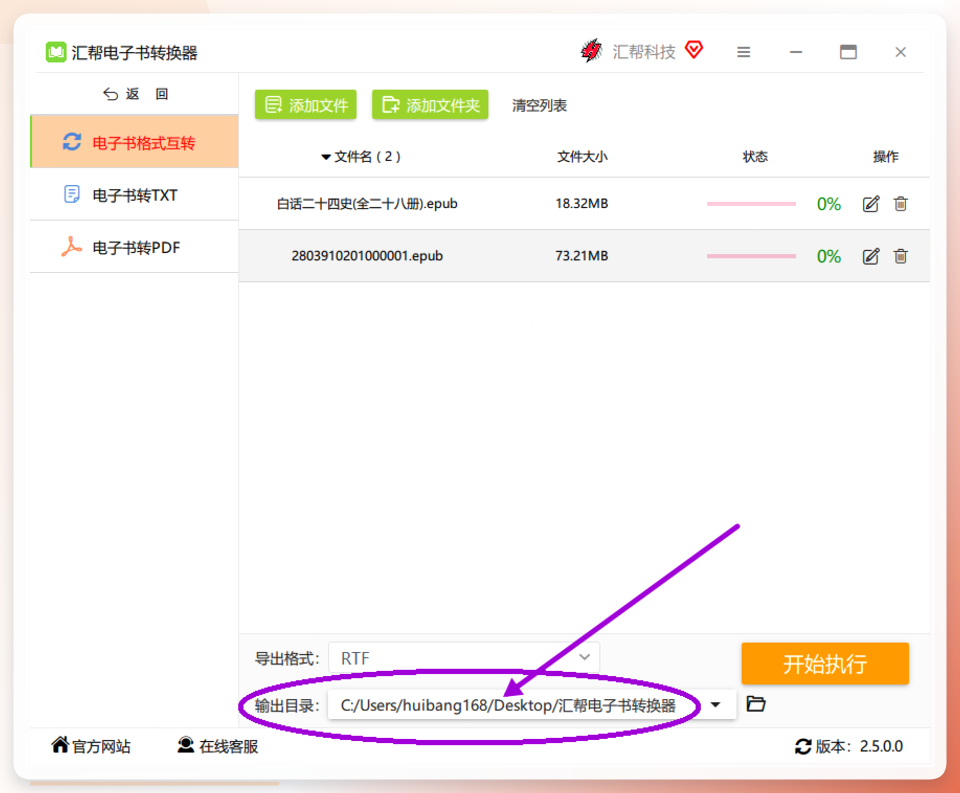Delete the 白话二十四史 file entry
Screen dimensions: 960x793
tap(900, 204)
